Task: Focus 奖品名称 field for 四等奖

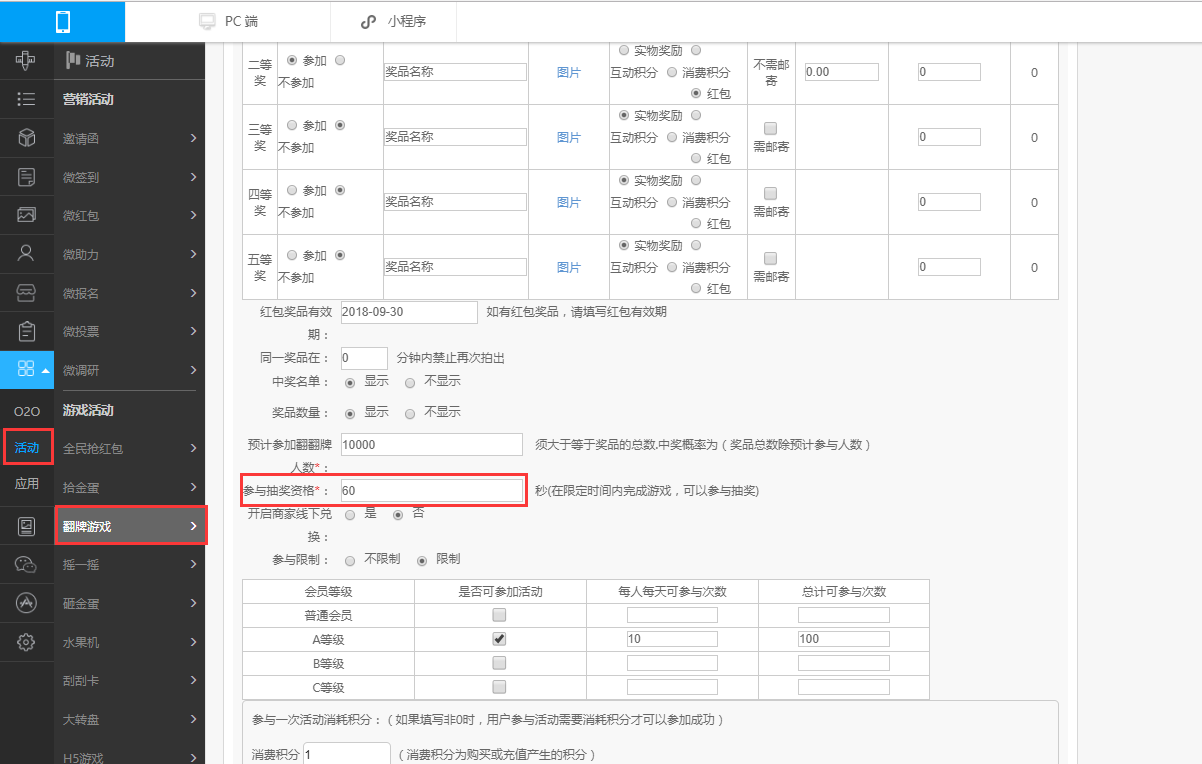Action: (x=455, y=202)
